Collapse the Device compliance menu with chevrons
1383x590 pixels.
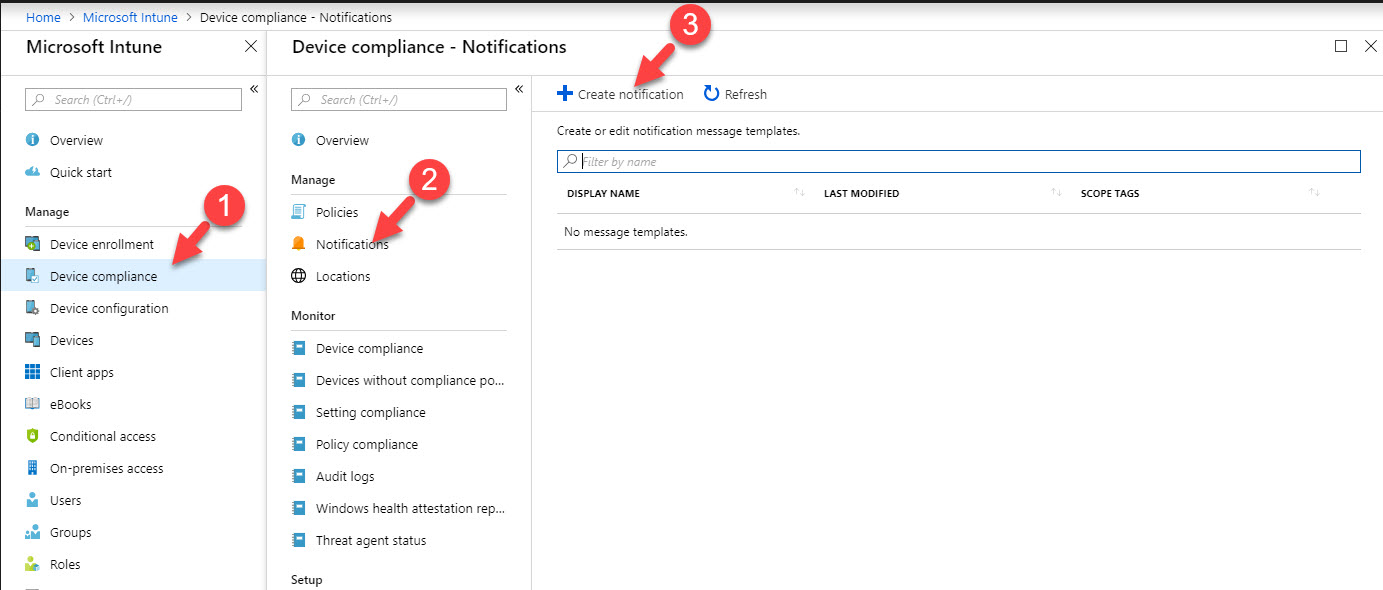tap(519, 89)
